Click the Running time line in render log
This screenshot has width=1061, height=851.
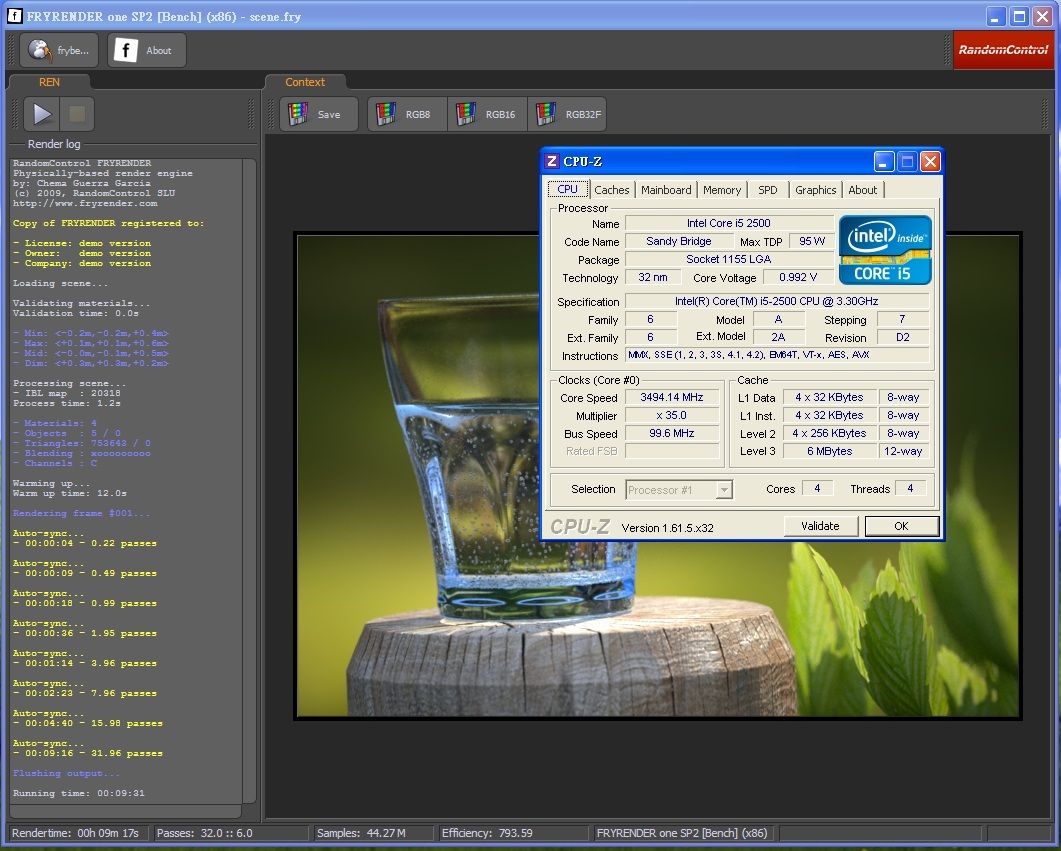pyautogui.click(x=78, y=793)
